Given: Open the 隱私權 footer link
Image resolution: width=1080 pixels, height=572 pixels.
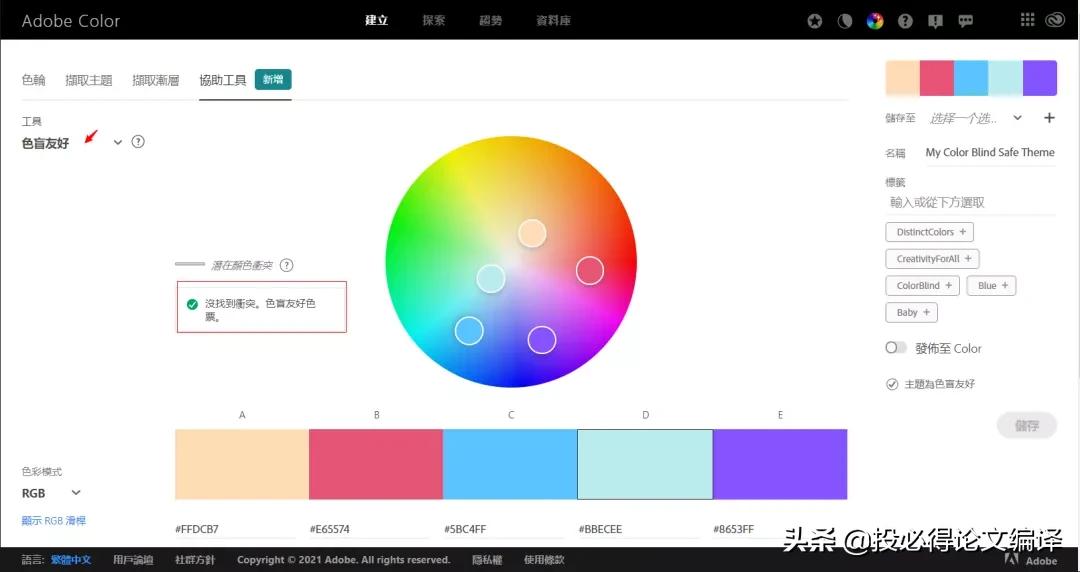Looking at the screenshot, I should pos(487,560).
